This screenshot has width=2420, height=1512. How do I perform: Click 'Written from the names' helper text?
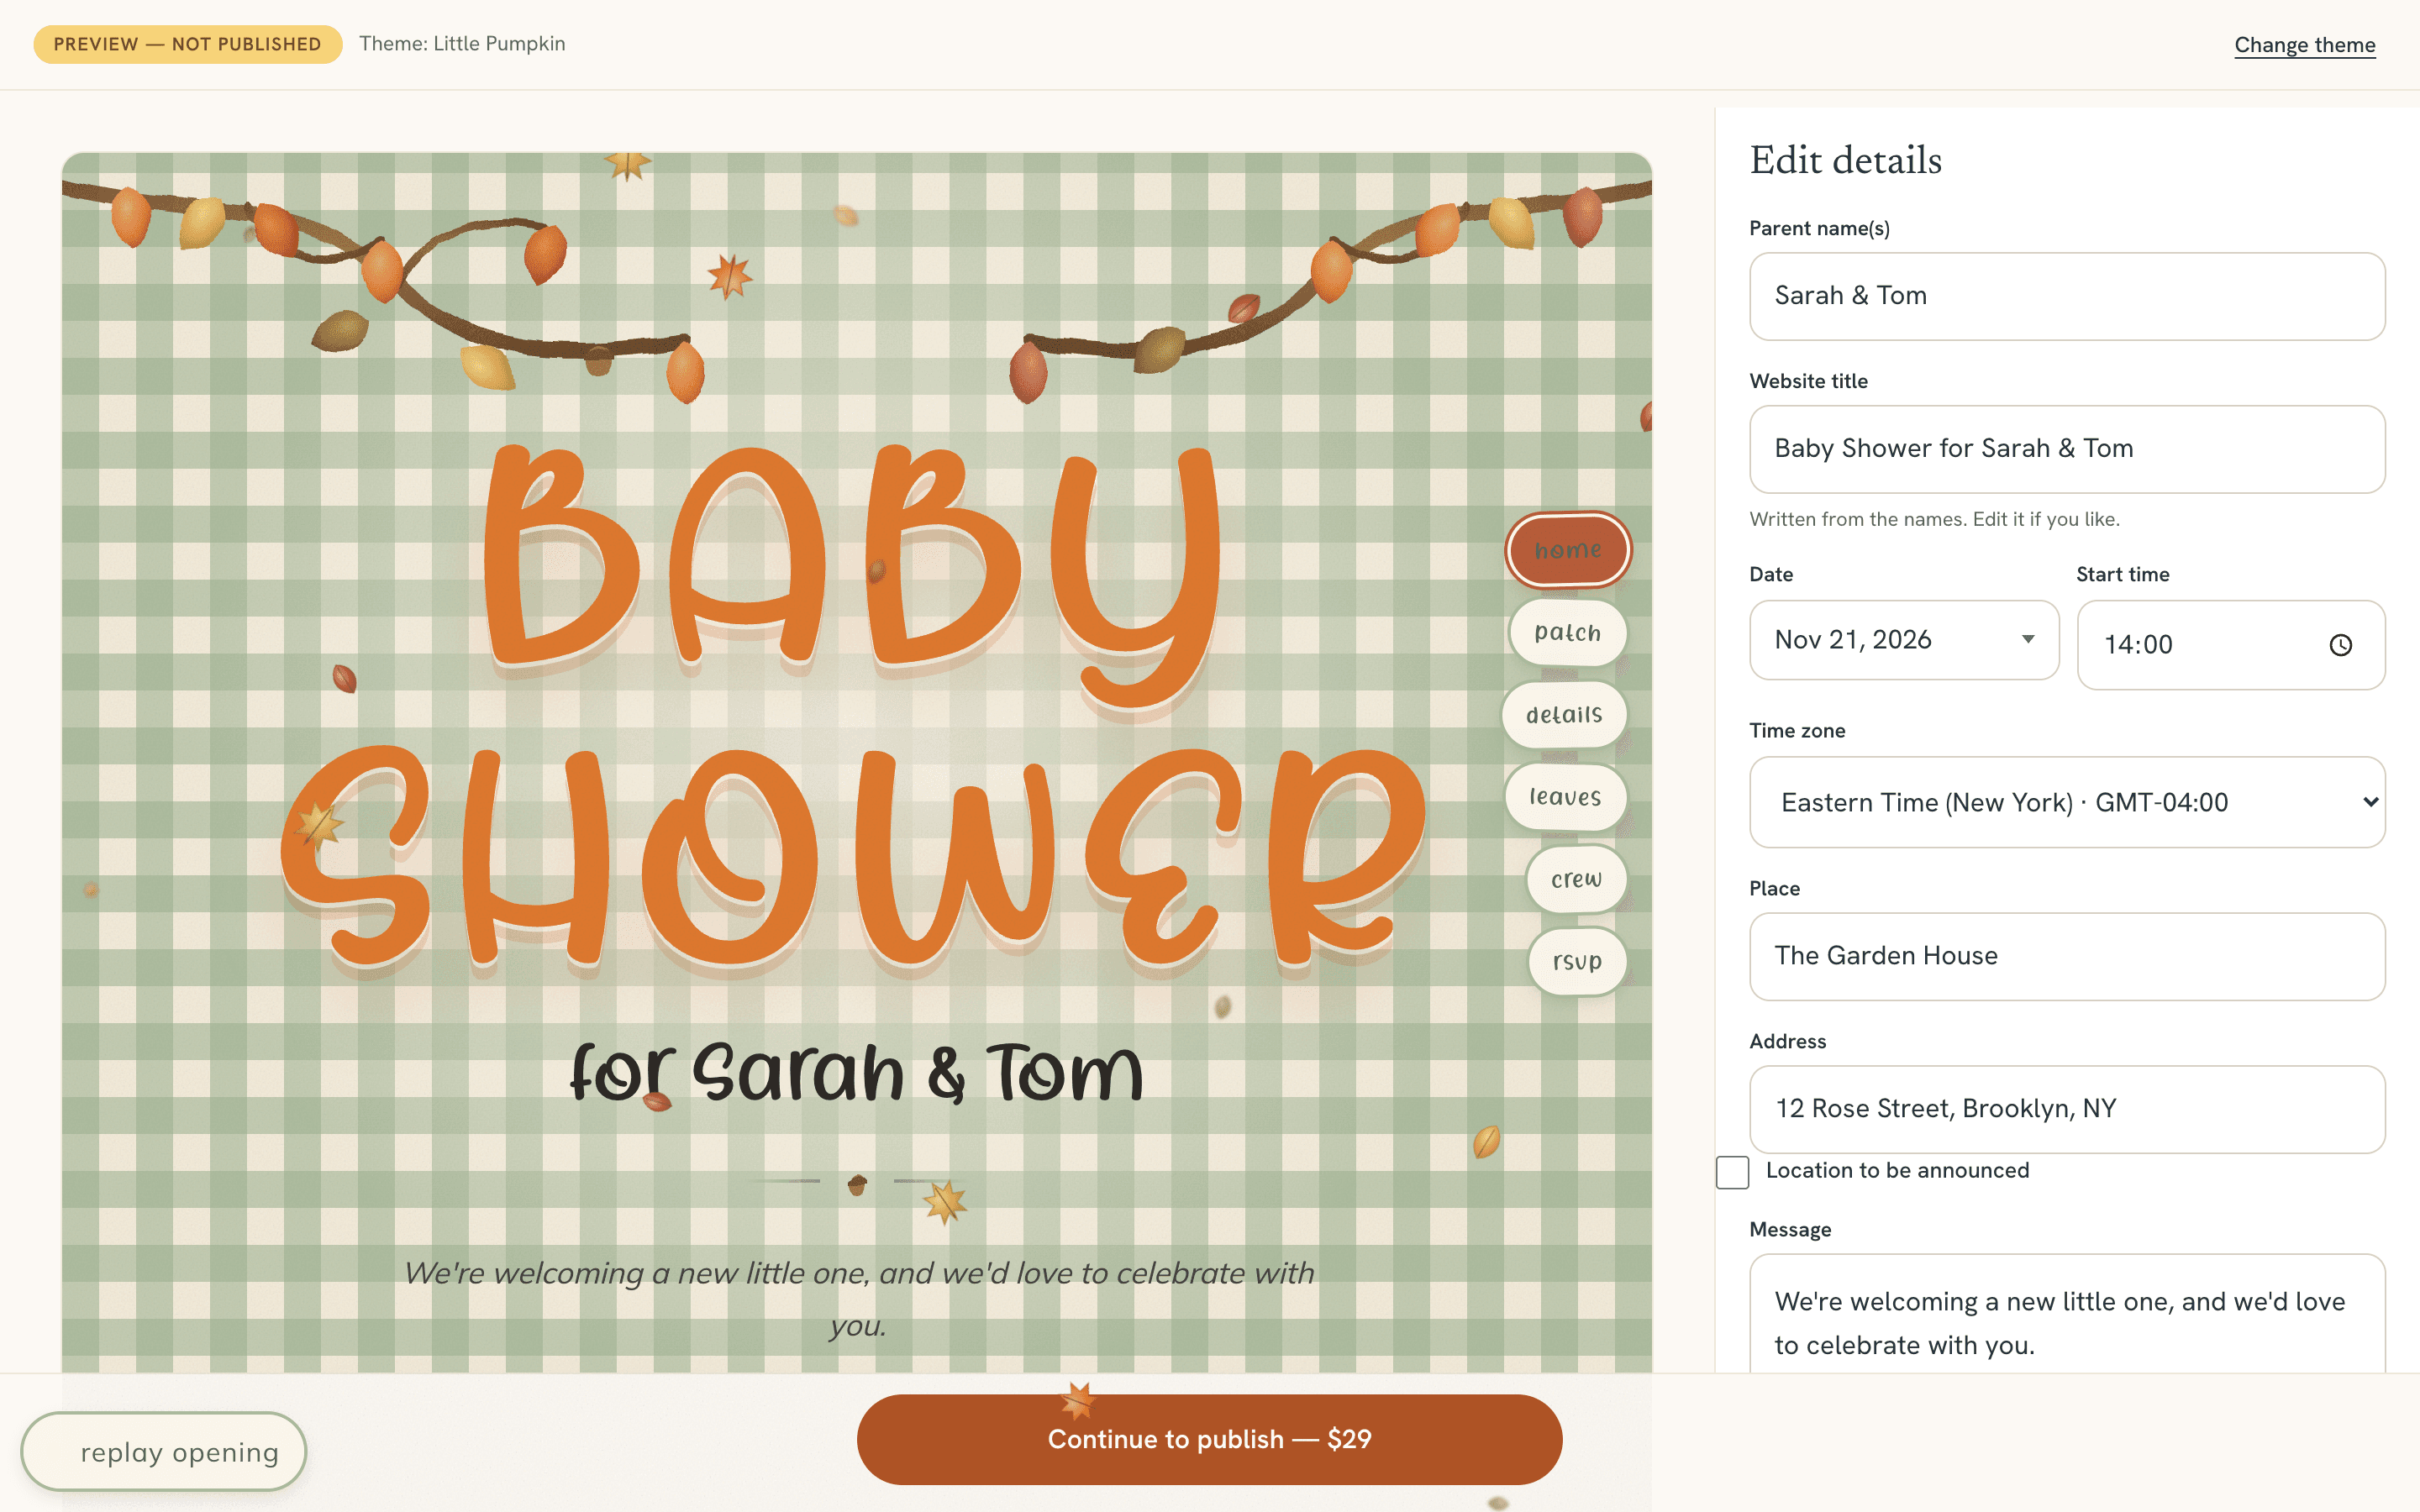[1934, 519]
